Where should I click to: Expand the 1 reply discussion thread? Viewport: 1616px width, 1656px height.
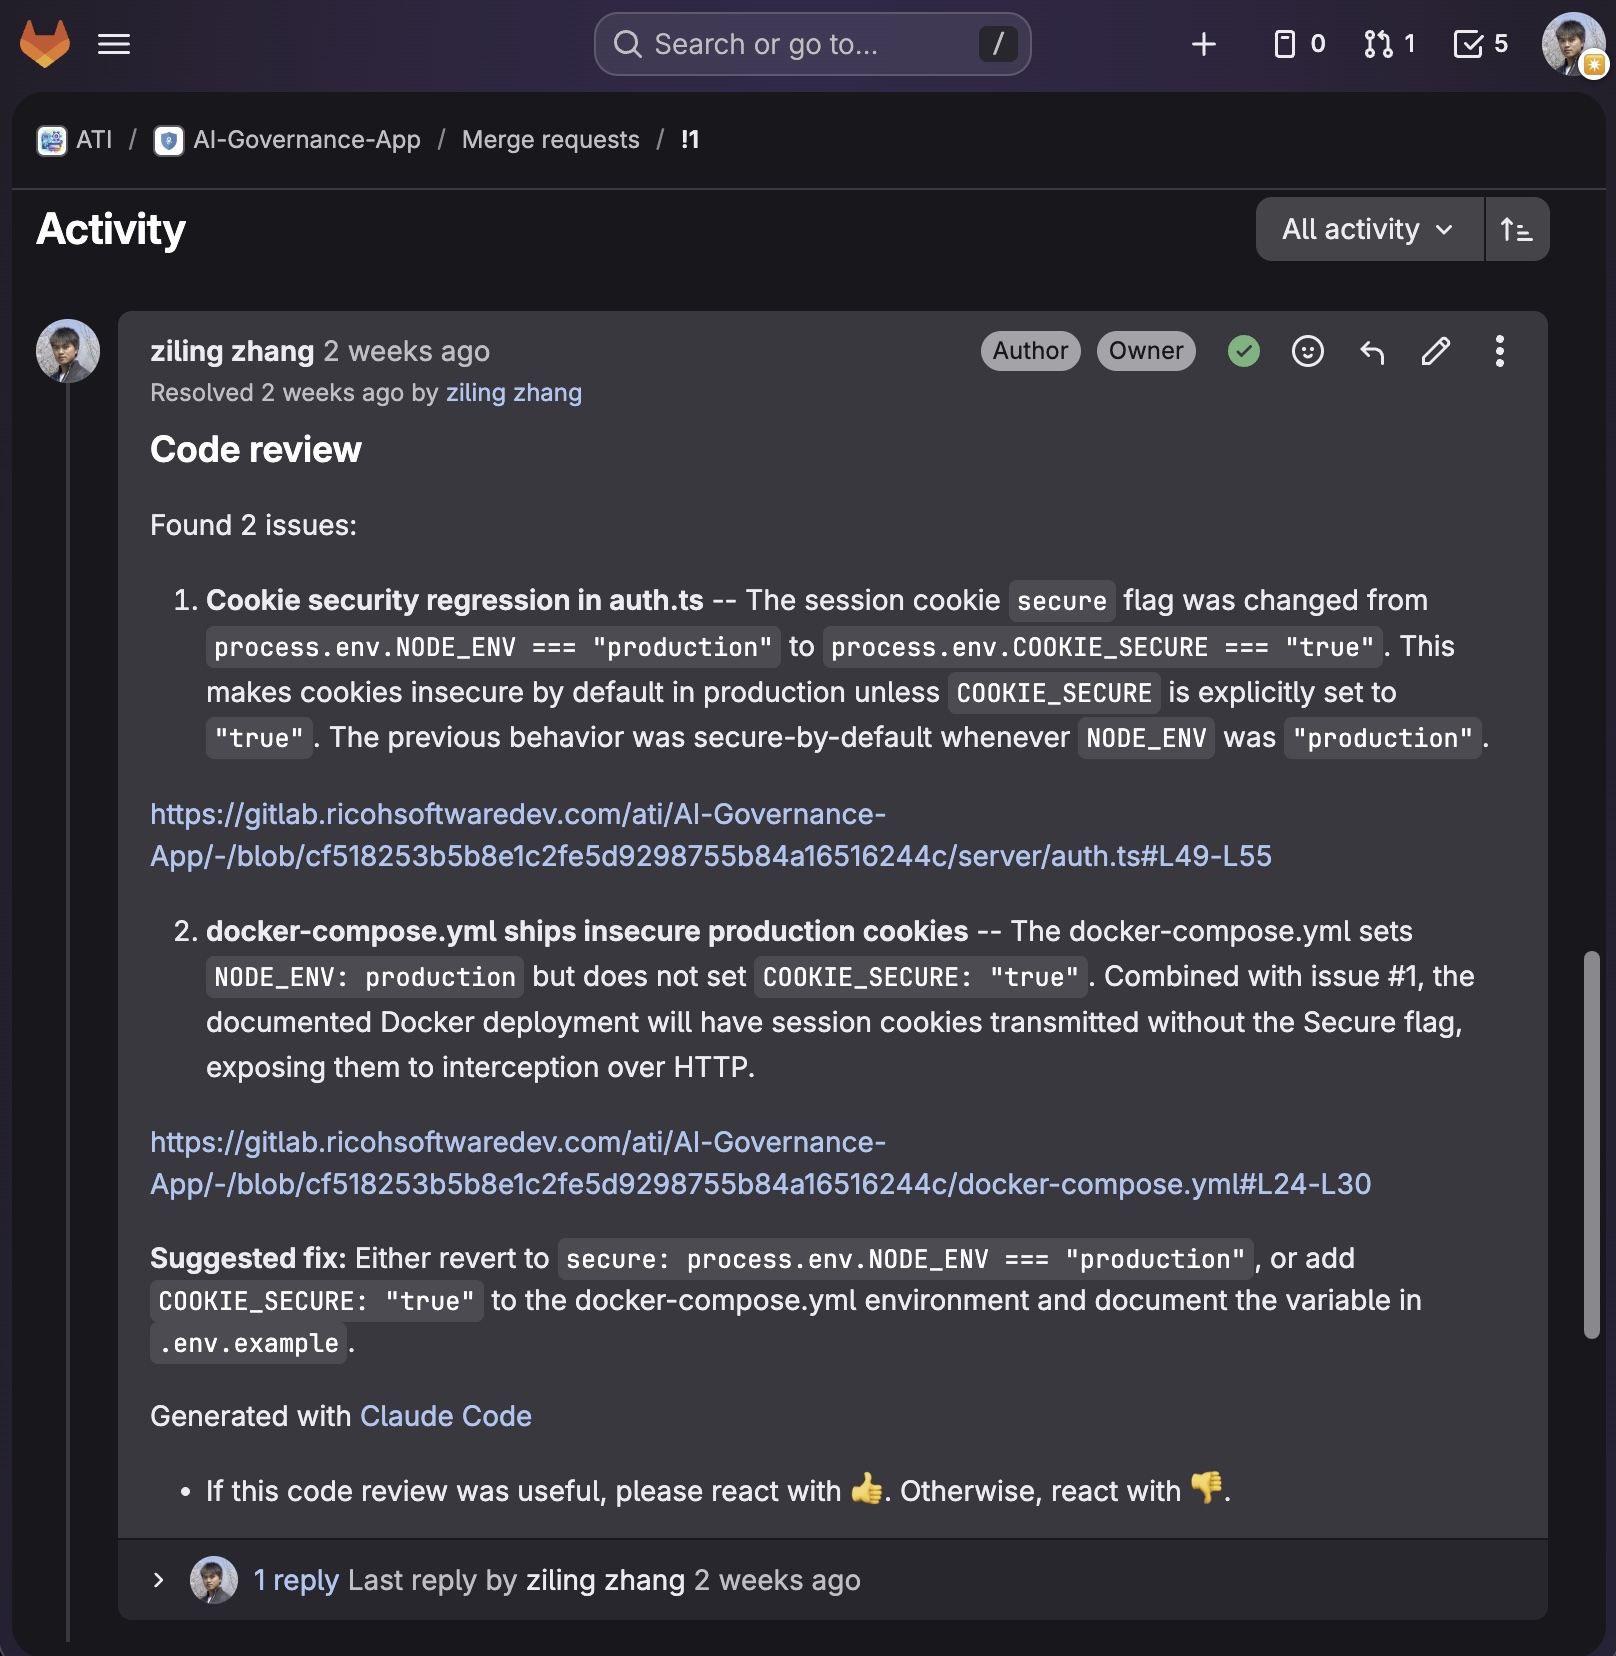[x=294, y=1579]
